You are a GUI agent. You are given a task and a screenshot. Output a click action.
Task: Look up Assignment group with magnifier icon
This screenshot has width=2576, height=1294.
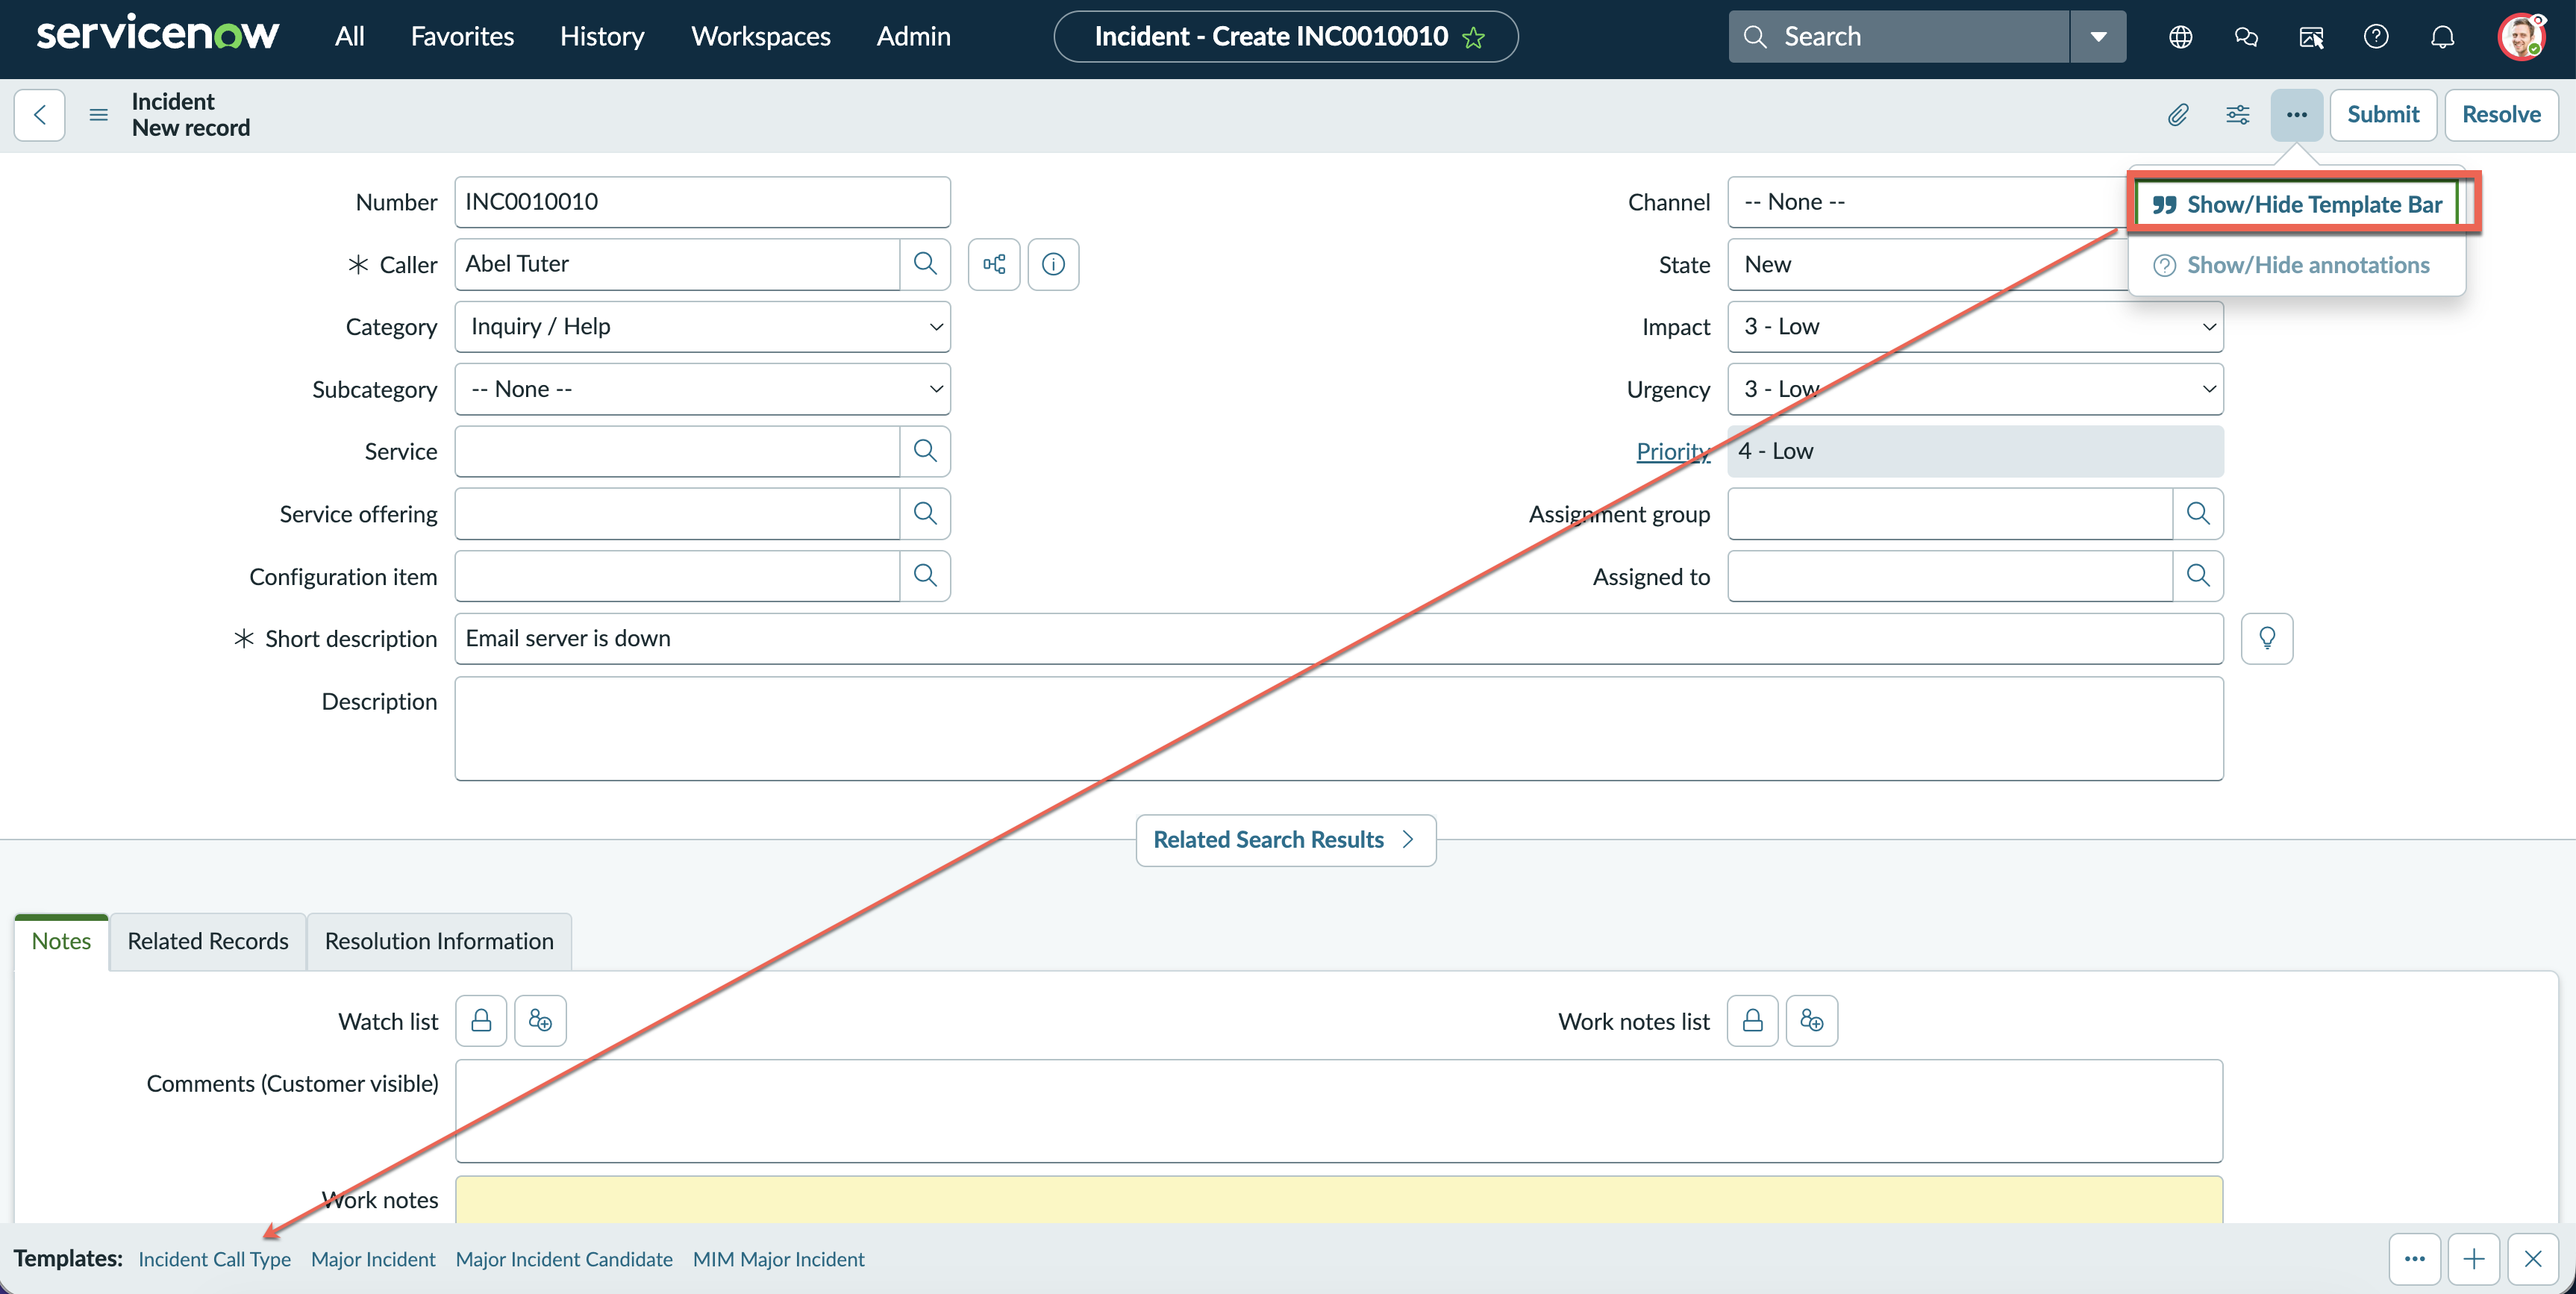tap(2198, 514)
